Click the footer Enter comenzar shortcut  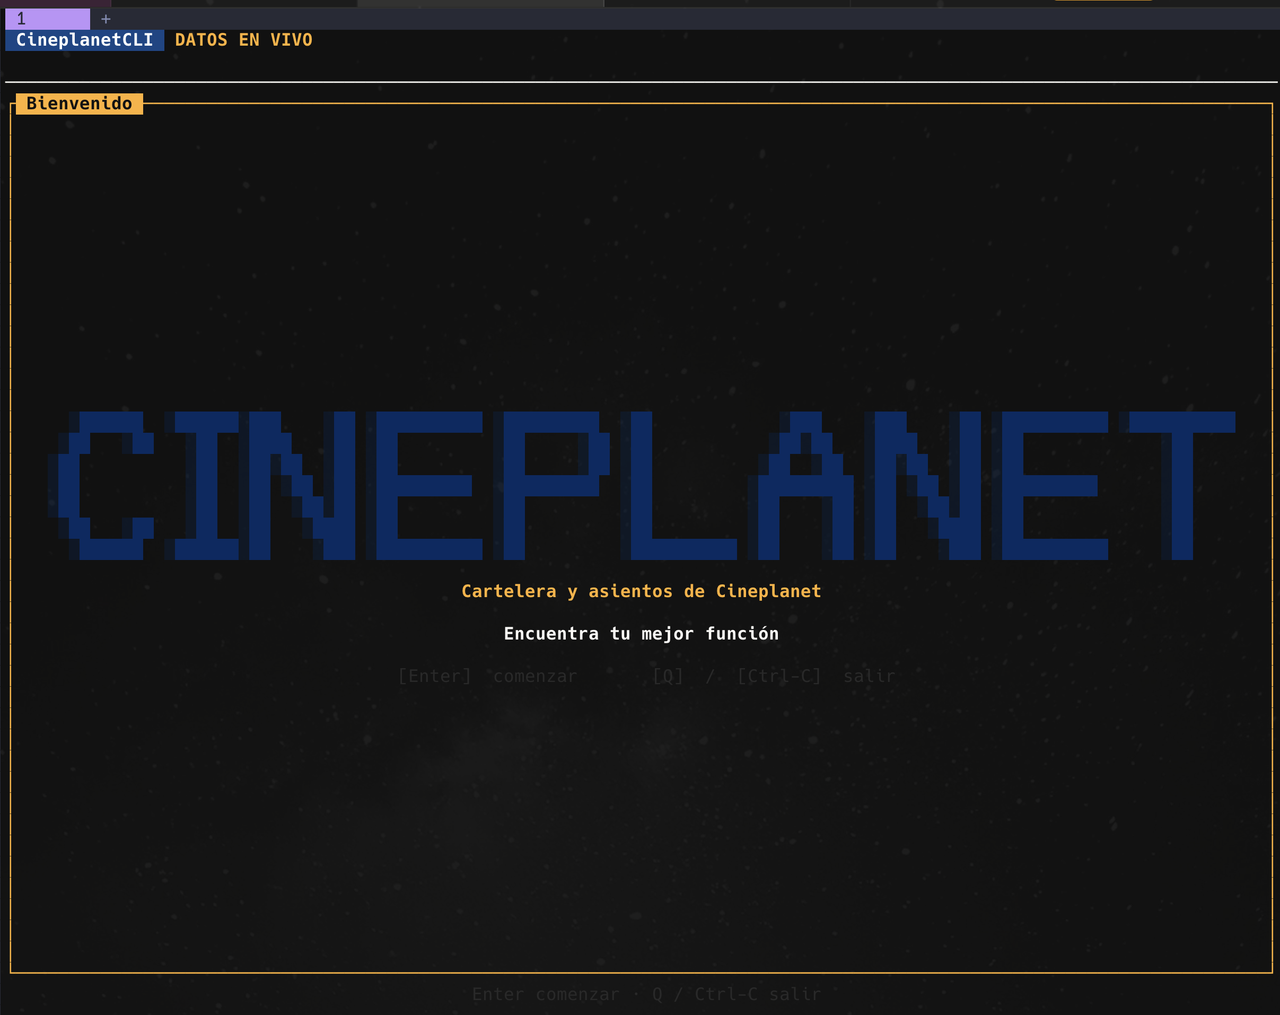(546, 994)
